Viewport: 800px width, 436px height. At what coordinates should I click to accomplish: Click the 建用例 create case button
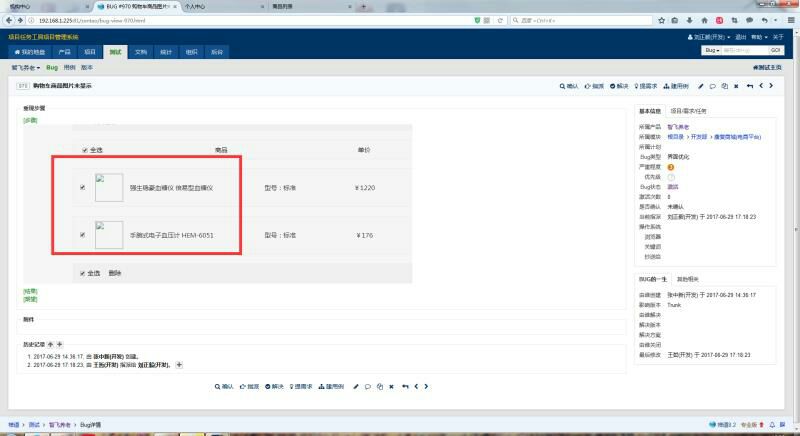point(675,87)
